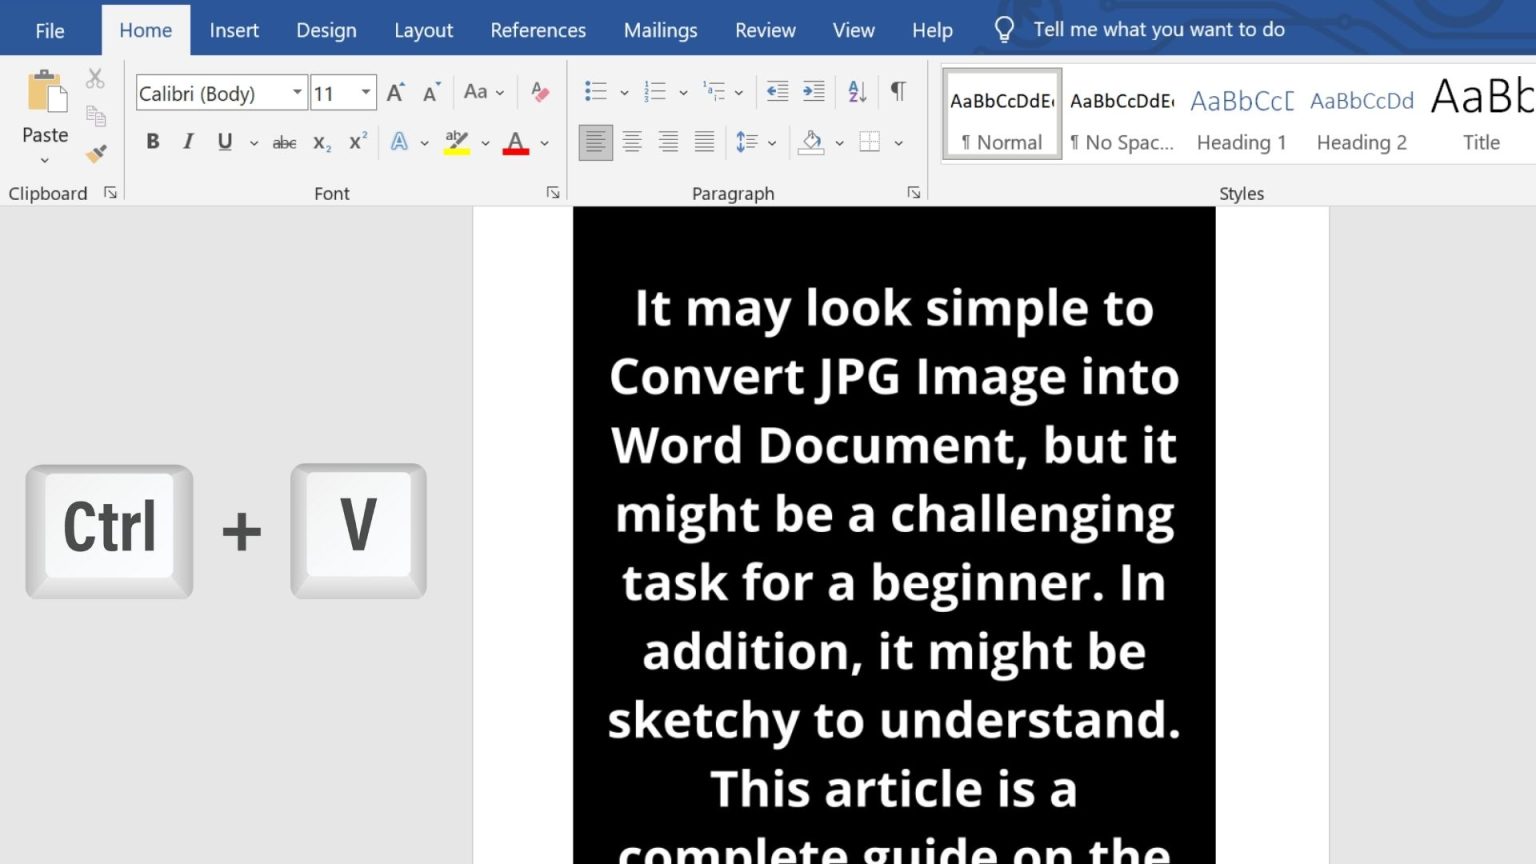1536x864 pixels.
Task: Select the pasted image in the document
Action: pos(894,536)
